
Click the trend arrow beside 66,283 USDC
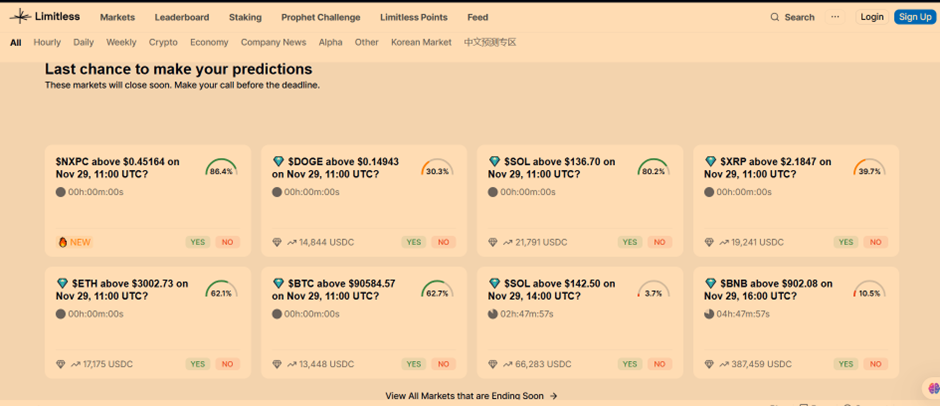(x=508, y=364)
